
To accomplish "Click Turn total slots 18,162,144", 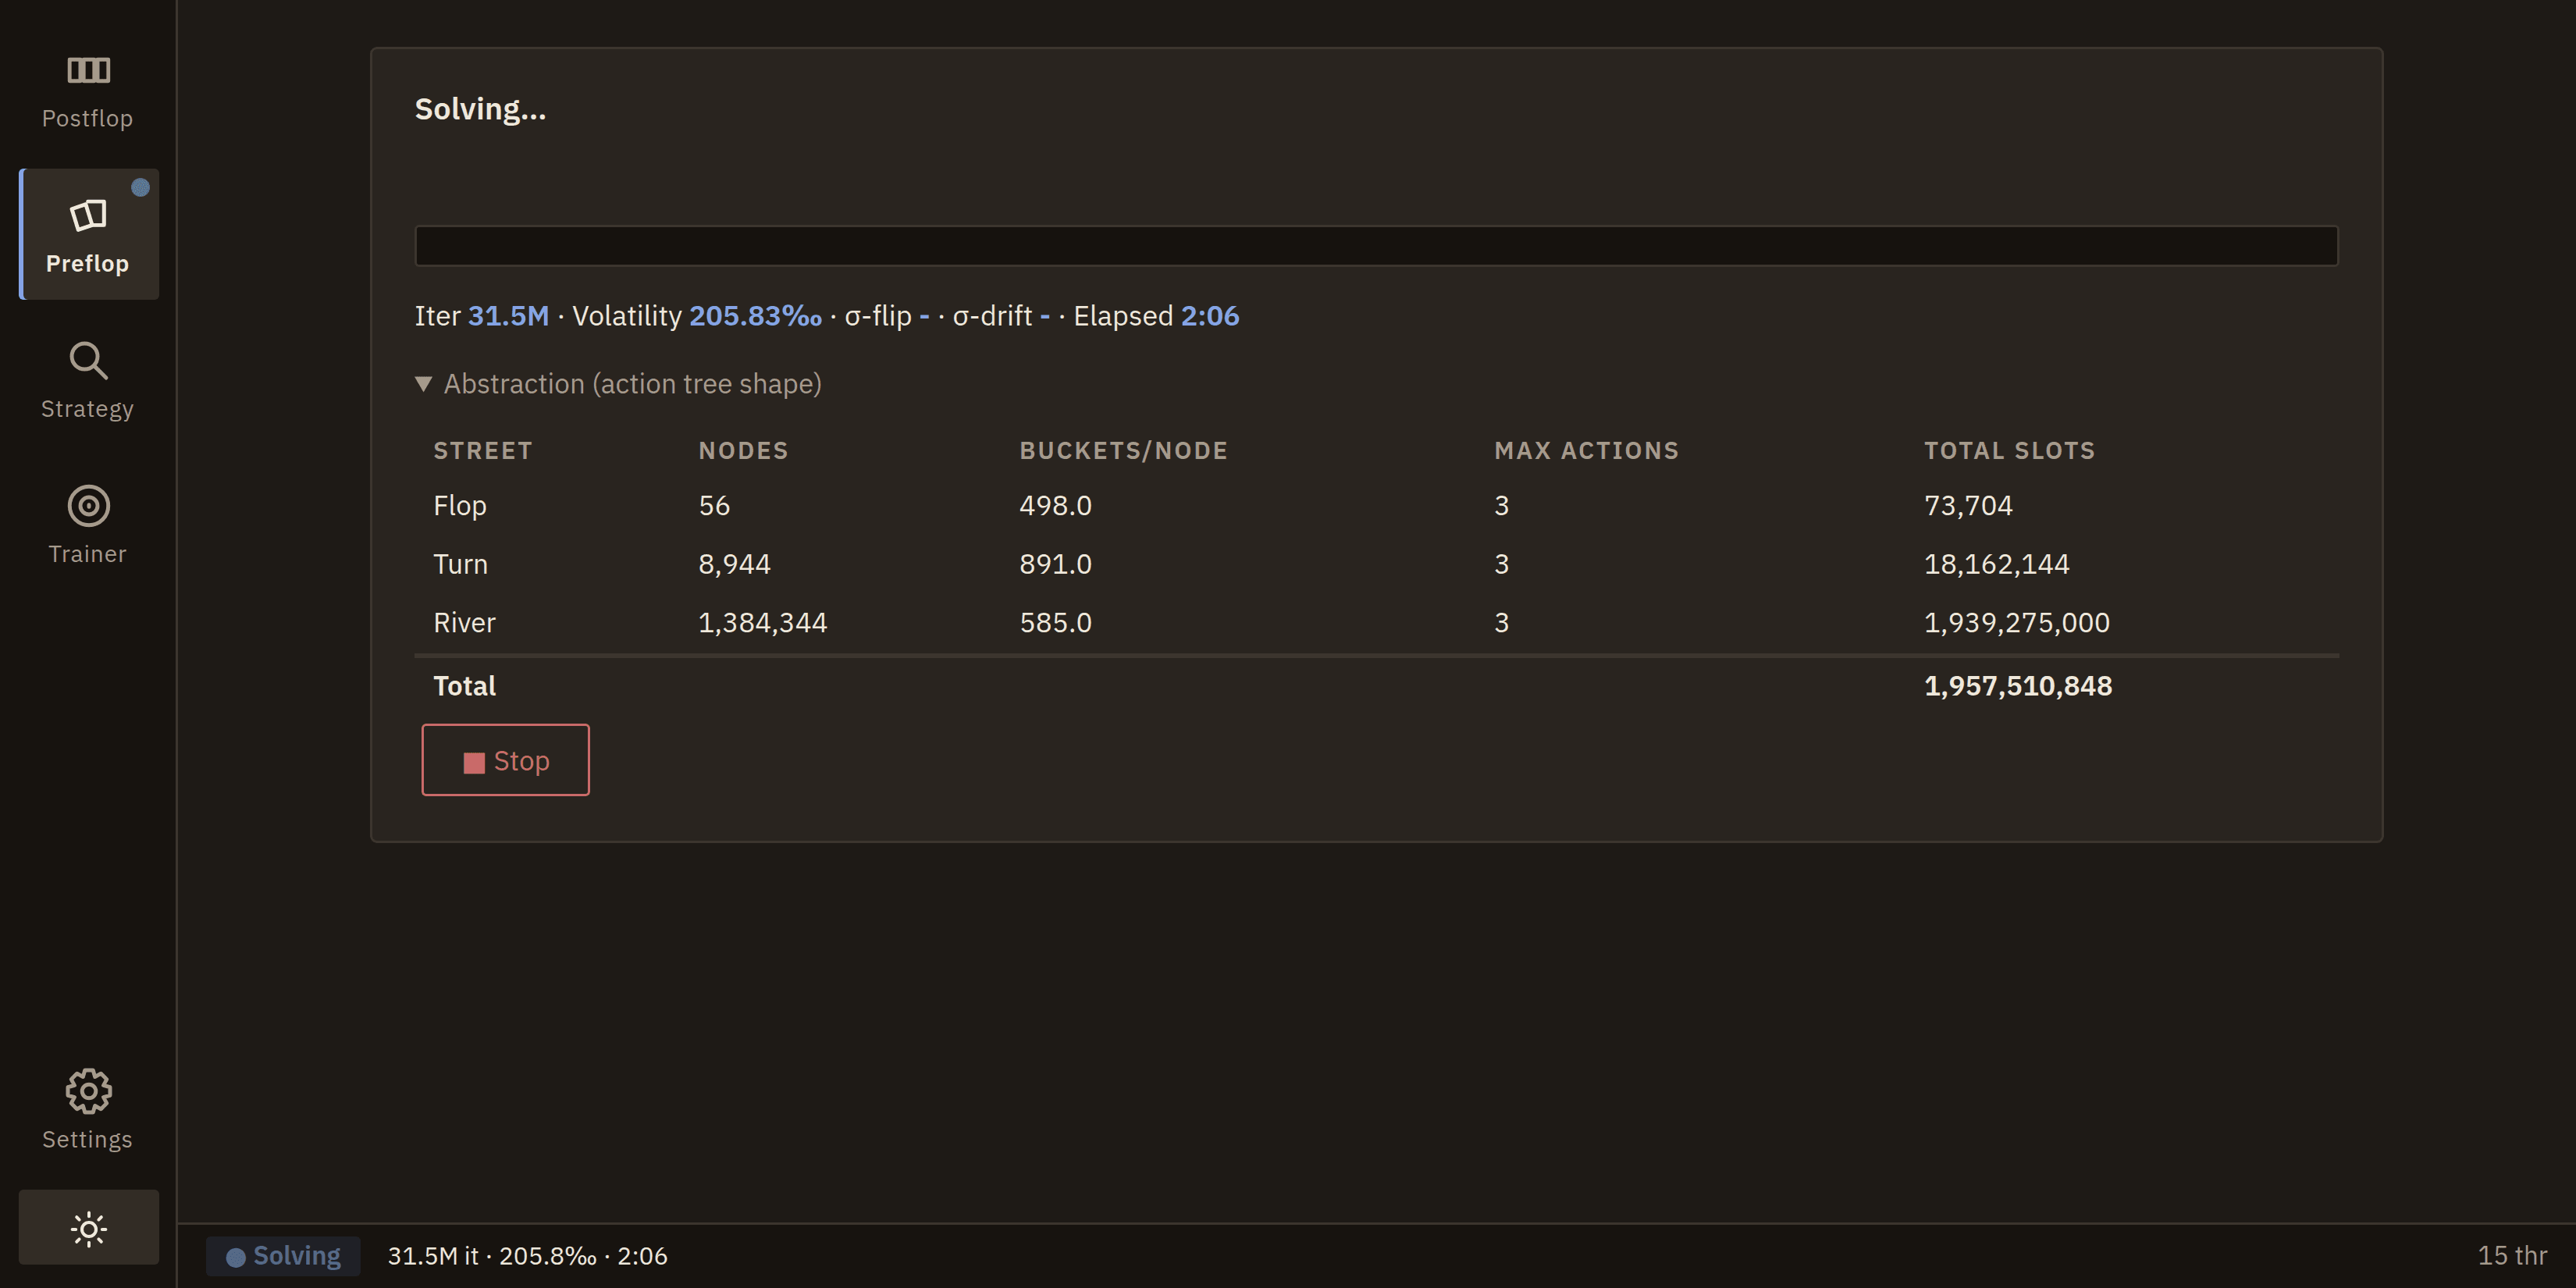I will tap(1996, 564).
